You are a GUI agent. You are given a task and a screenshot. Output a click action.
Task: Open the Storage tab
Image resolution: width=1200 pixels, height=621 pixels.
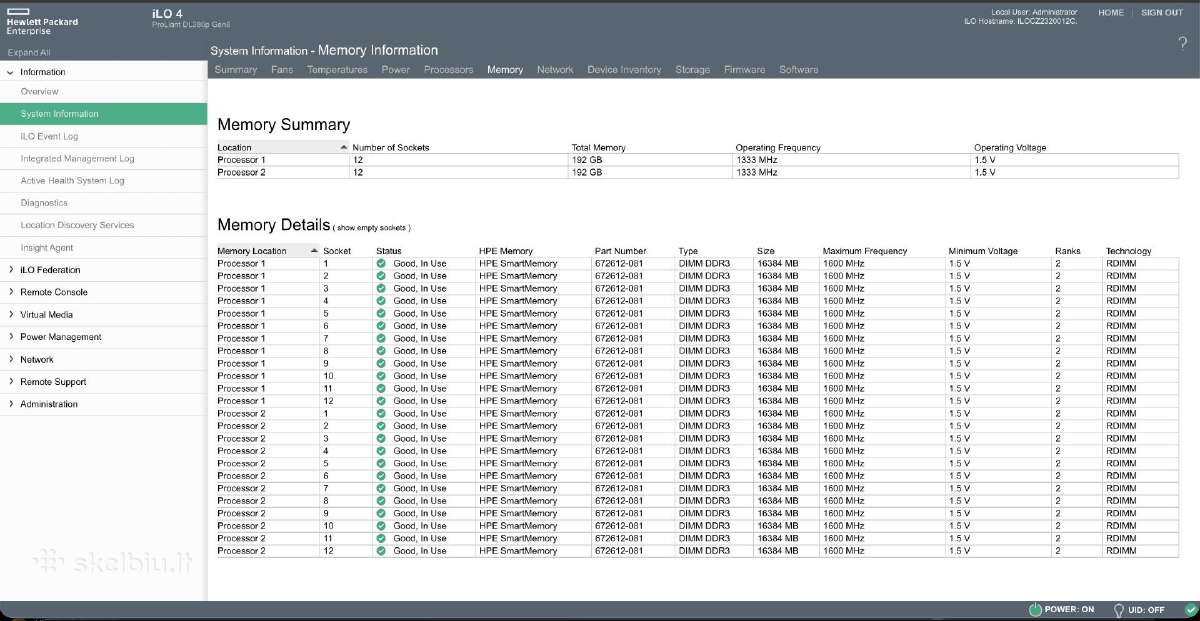coord(692,70)
